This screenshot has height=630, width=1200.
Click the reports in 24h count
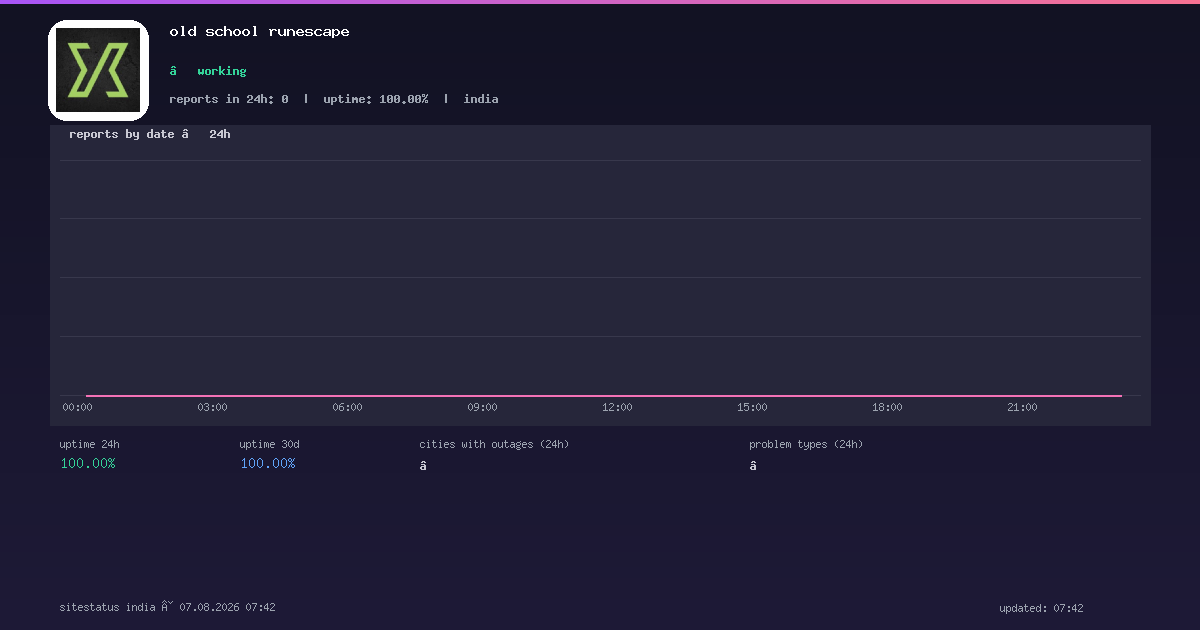229,99
